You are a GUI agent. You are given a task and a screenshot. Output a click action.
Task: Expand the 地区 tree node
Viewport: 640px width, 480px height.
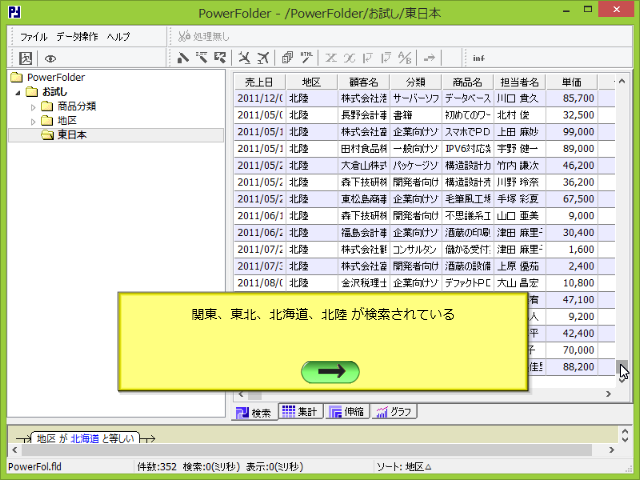click(x=33, y=122)
